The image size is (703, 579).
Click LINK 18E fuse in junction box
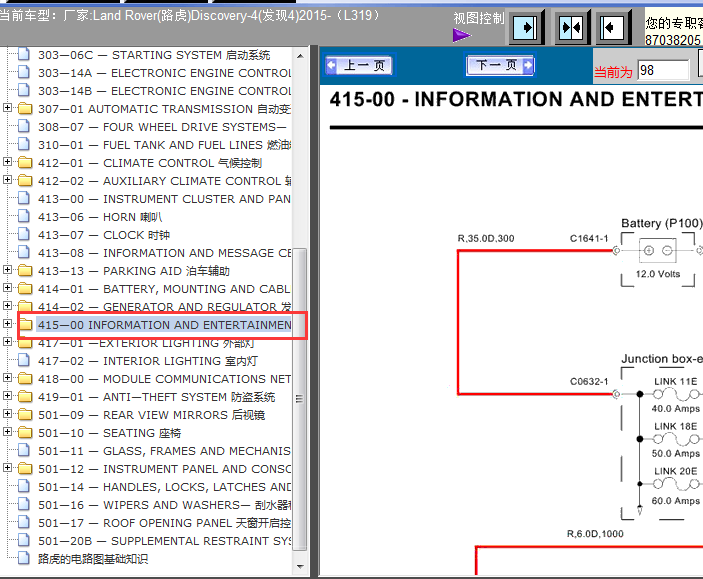pyautogui.click(x=676, y=440)
